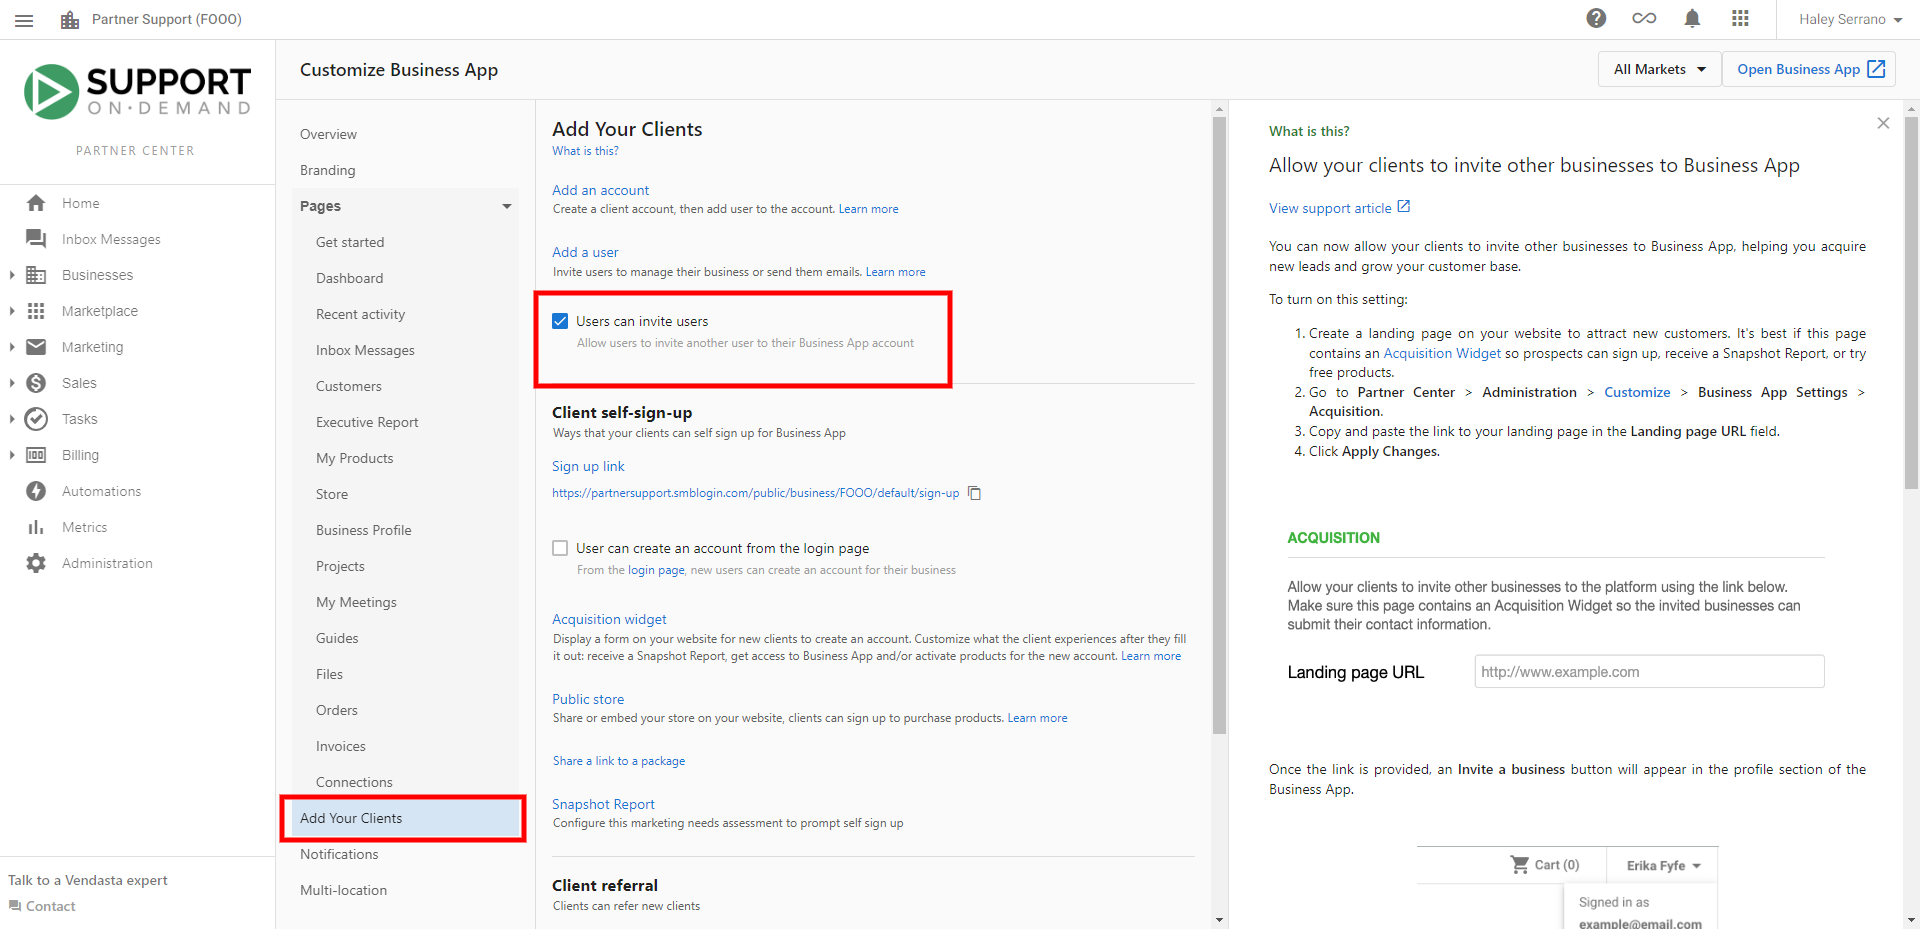
Task: Open the Business Profile page
Action: pyautogui.click(x=363, y=530)
